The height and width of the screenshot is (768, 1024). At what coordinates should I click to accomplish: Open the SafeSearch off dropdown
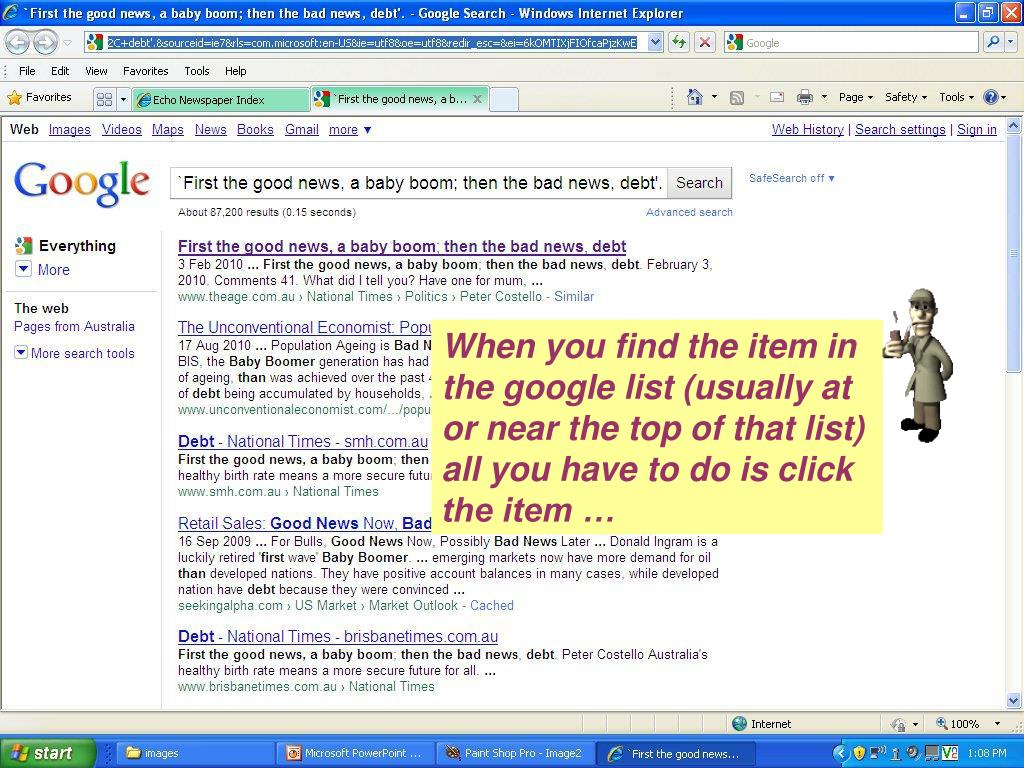point(792,178)
